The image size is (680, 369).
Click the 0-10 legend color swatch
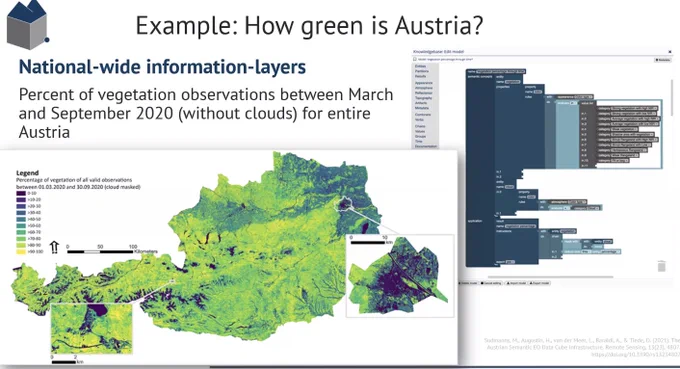point(21,193)
